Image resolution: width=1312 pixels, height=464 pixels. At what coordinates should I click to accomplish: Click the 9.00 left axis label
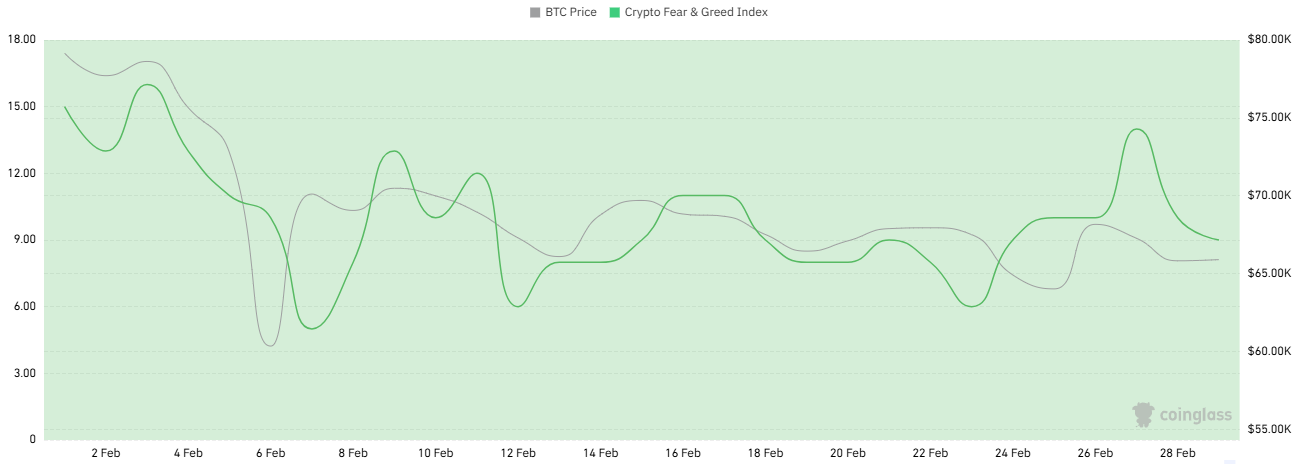click(24, 240)
